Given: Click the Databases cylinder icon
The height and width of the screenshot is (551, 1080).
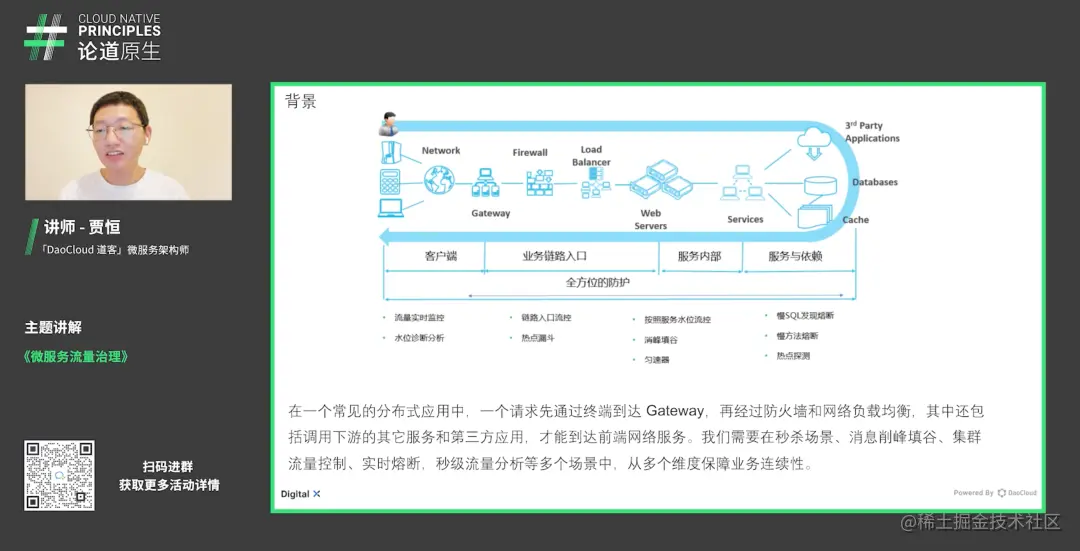Looking at the screenshot, I should (820, 185).
